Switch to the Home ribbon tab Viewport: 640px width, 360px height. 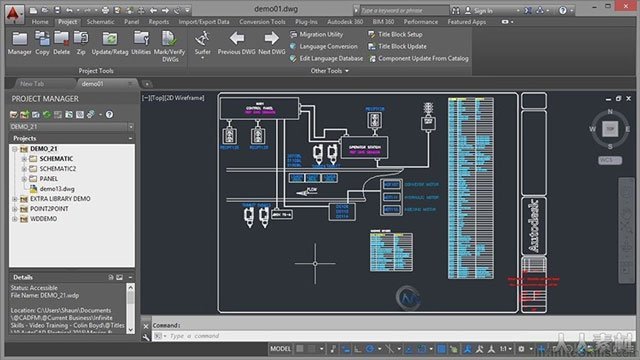[x=40, y=22]
